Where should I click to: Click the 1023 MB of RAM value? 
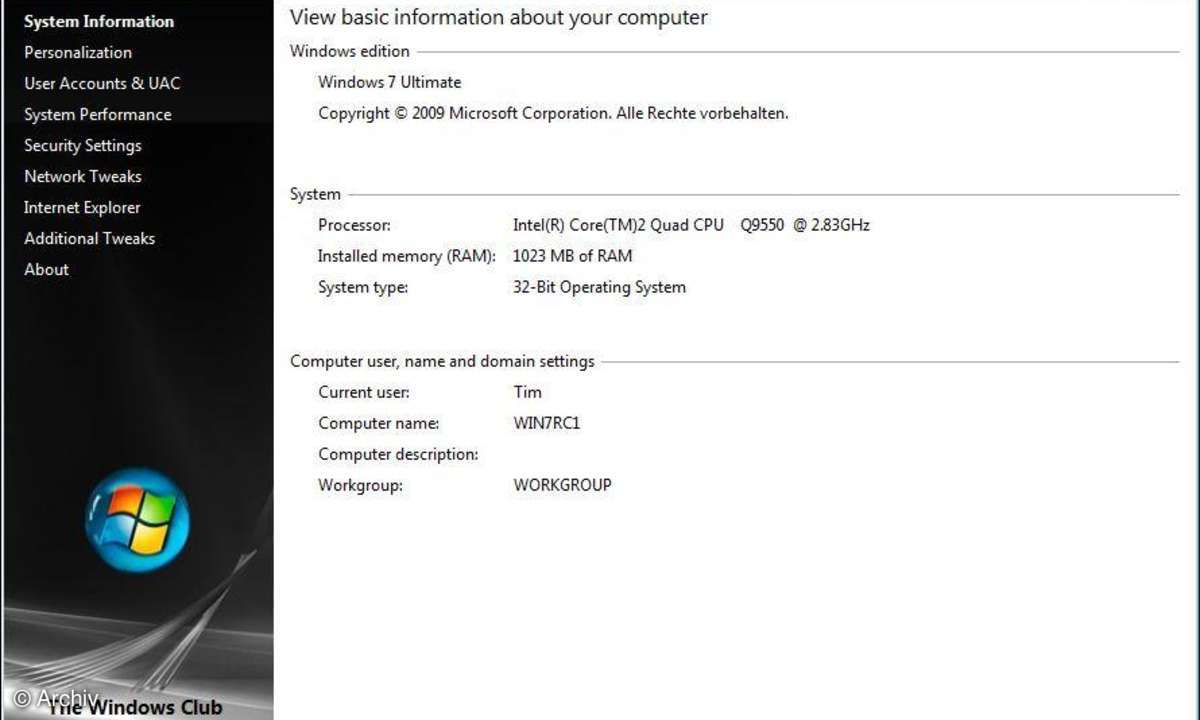573,256
